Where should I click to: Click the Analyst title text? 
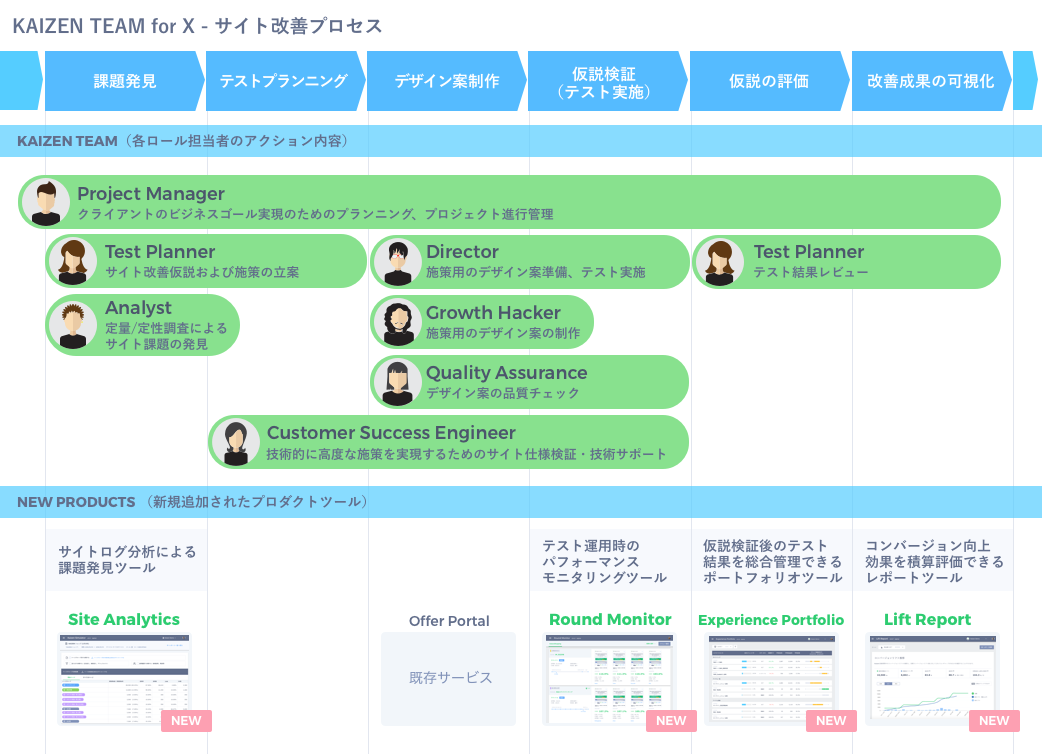[138, 308]
